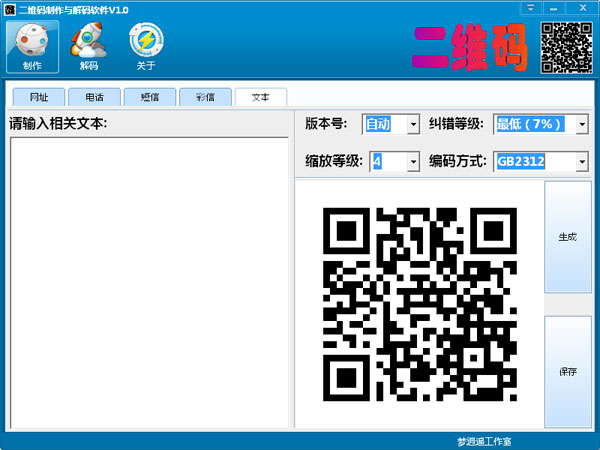Select the 文本 tab
Screen dimensions: 600x450
261,97
